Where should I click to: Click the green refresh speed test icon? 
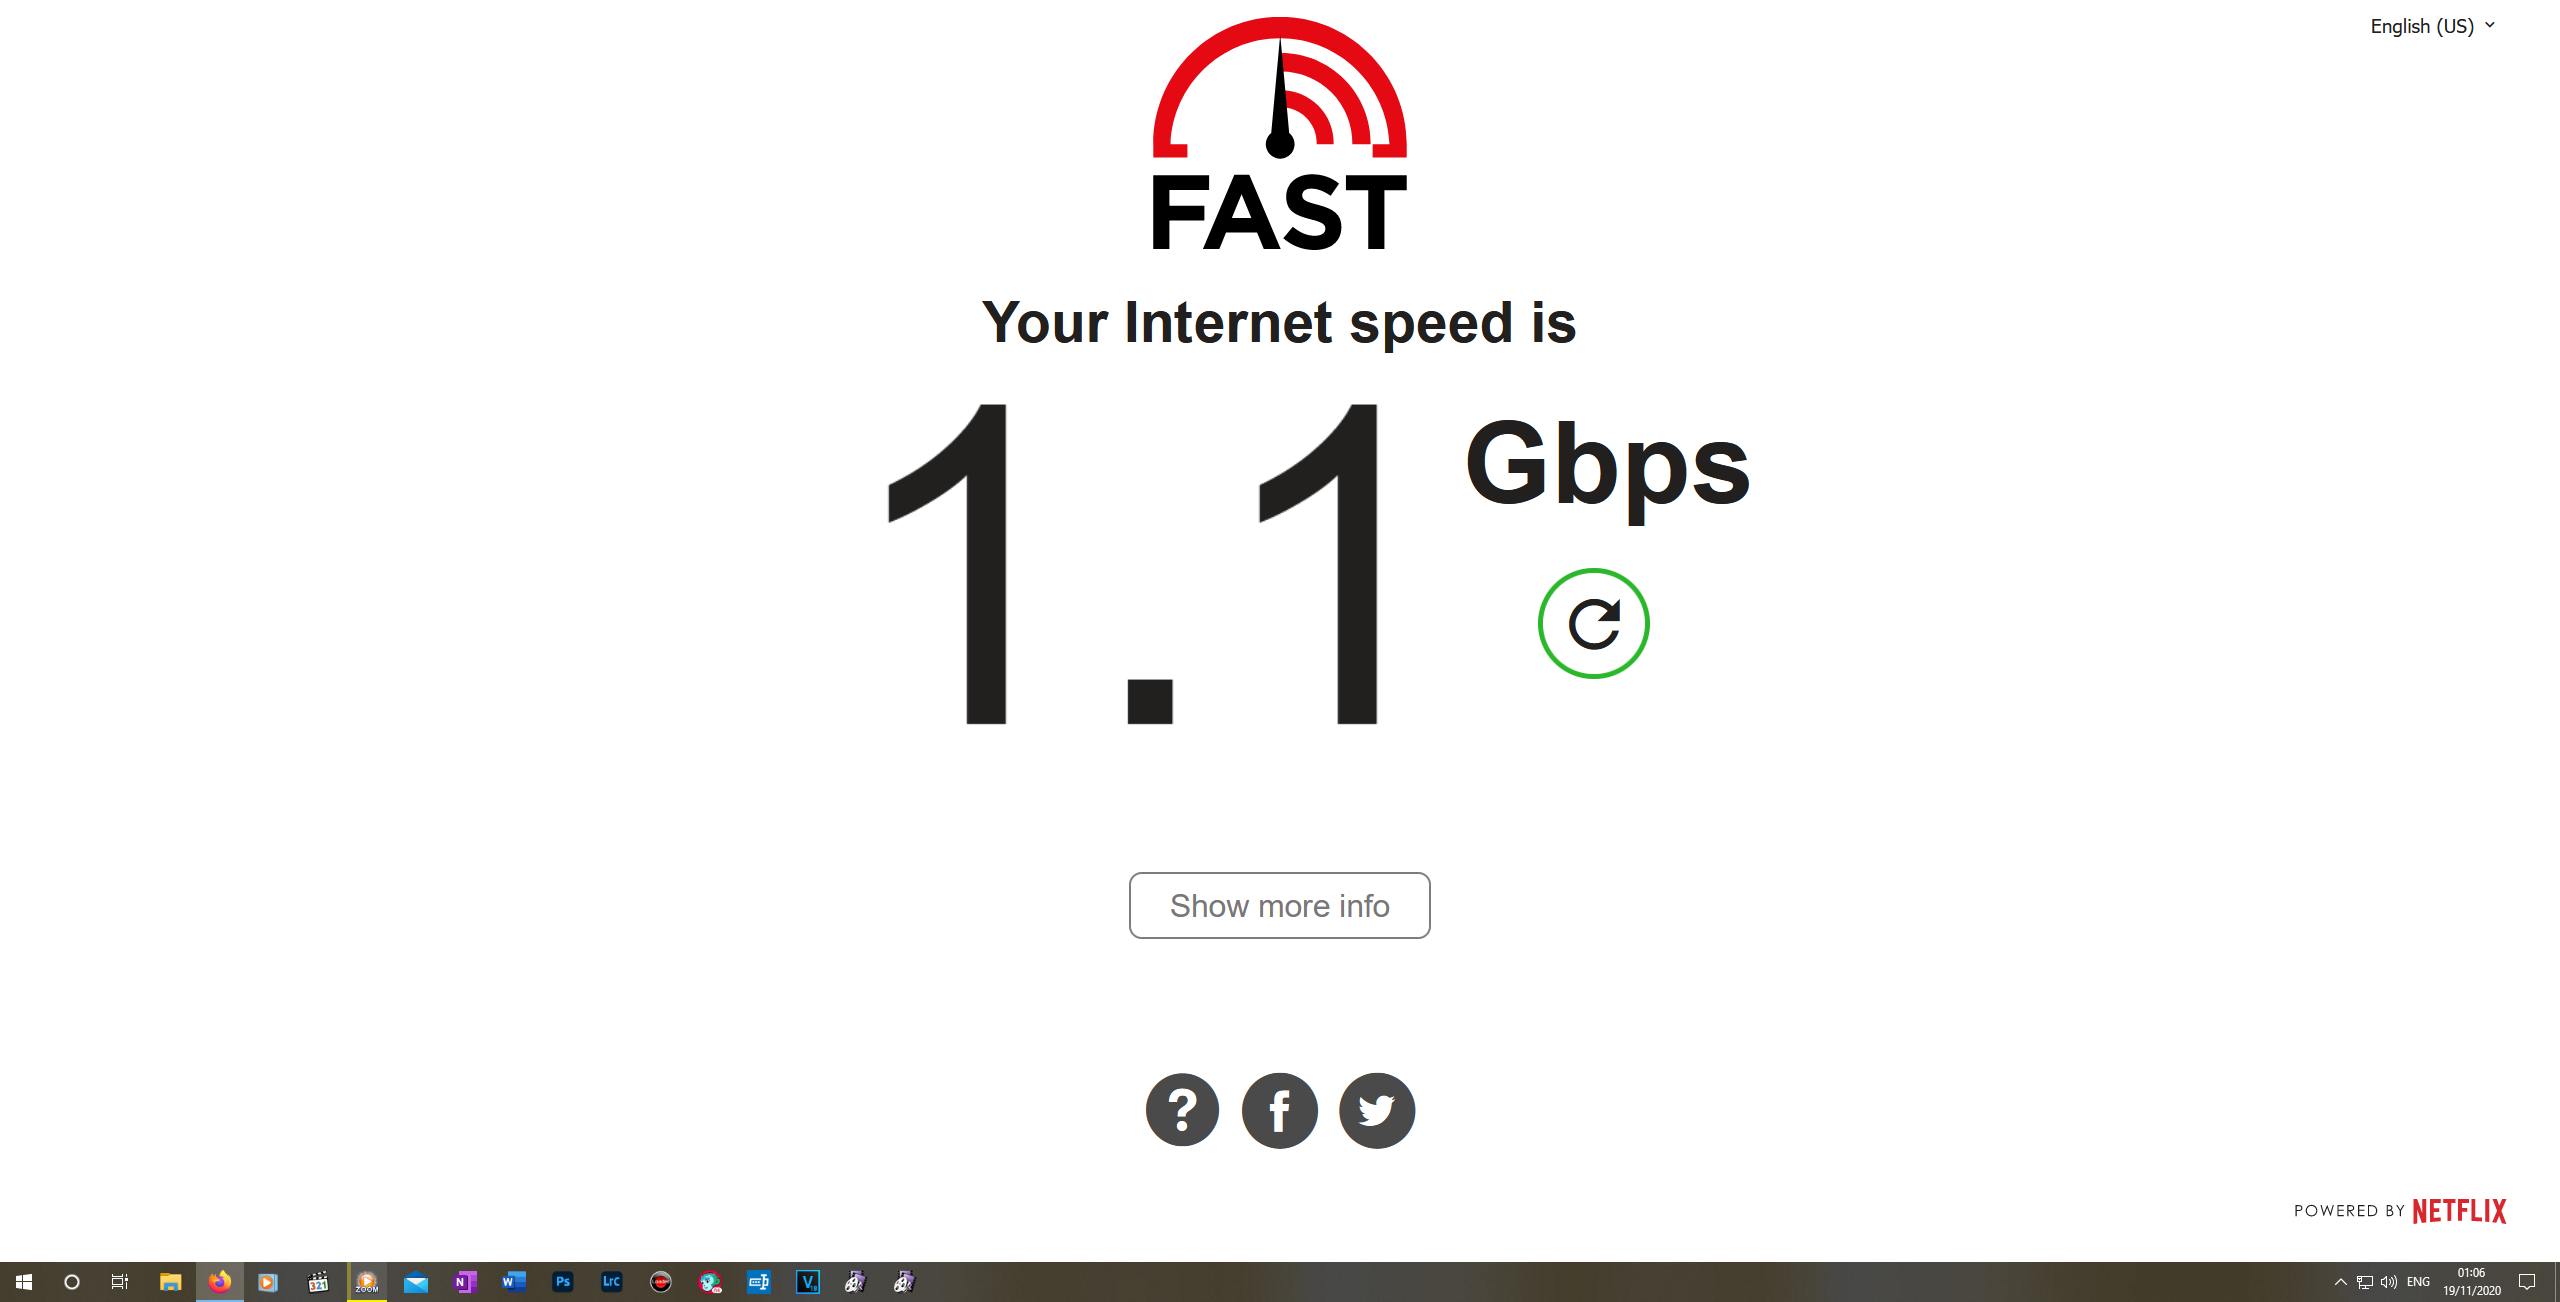(1593, 624)
